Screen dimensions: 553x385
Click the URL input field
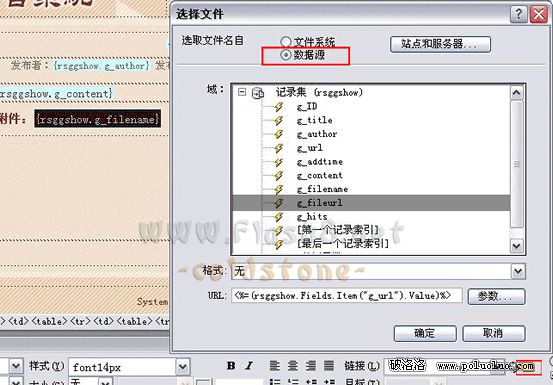(x=346, y=295)
